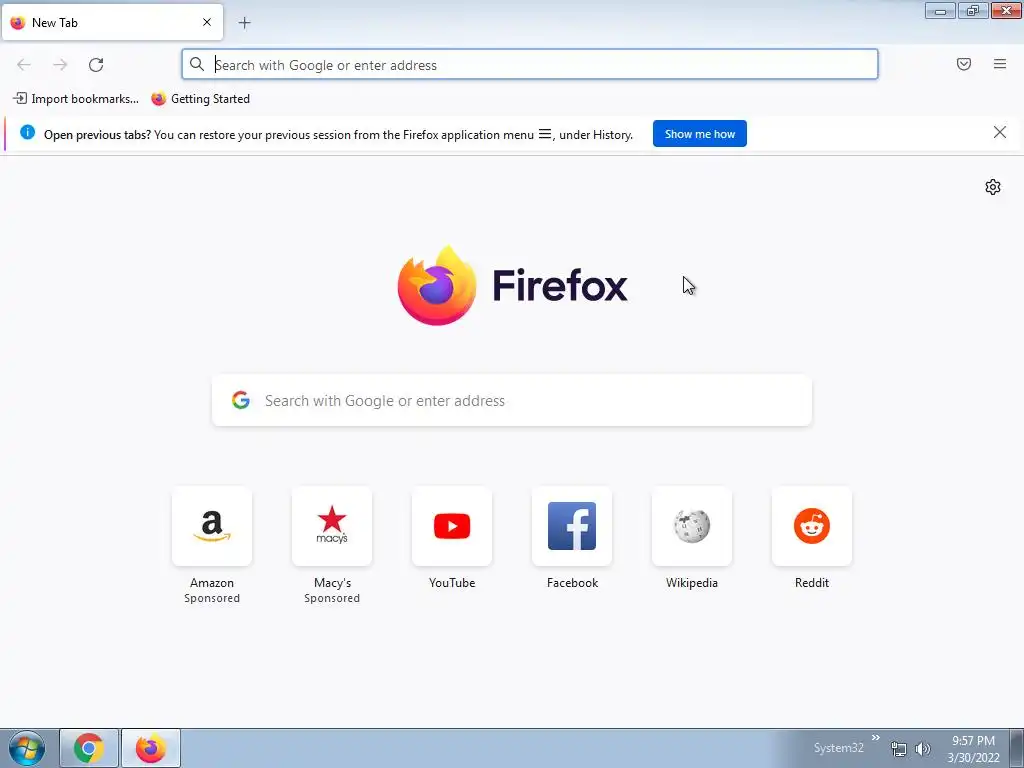Dismiss the previous tabs notification
Viewport: 1024px width, 768px height.
[1000, 133]
